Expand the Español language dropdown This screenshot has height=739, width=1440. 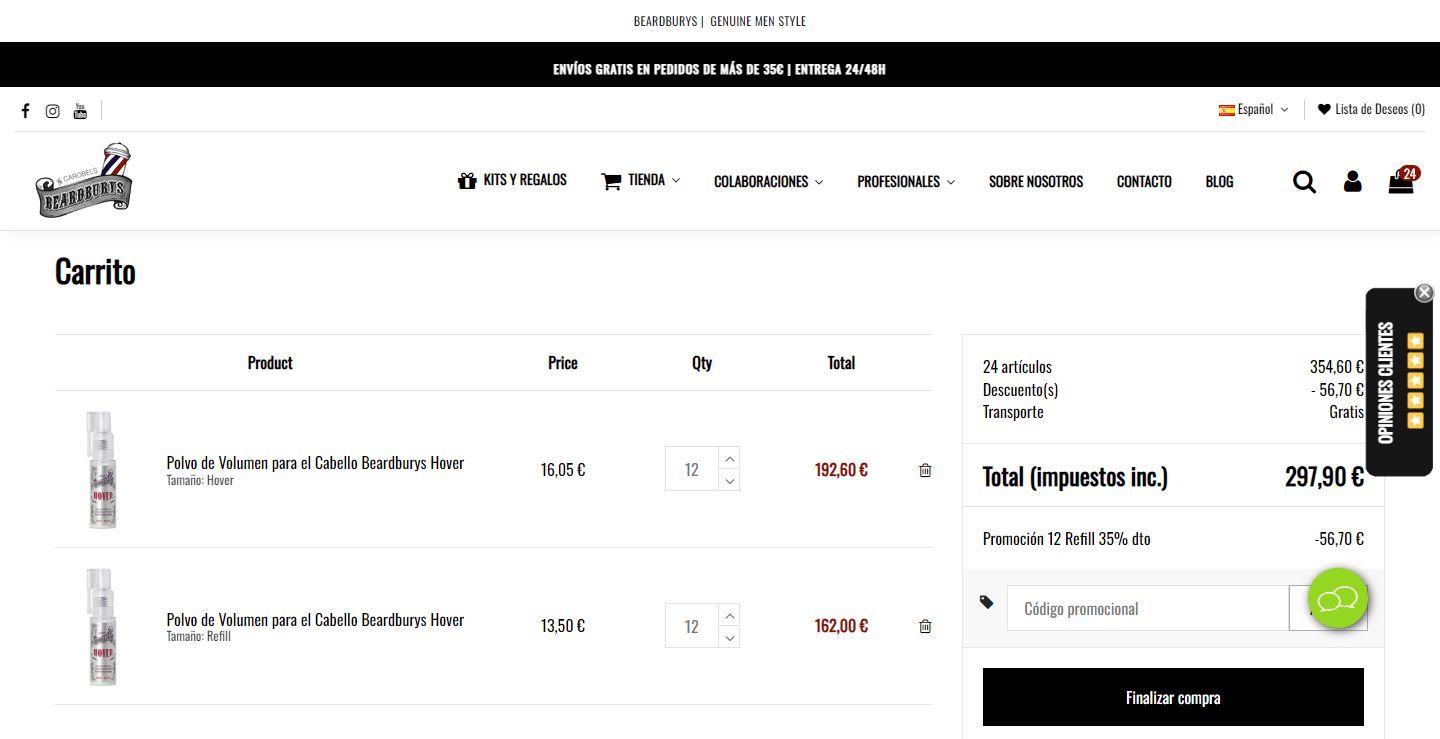pyautogui.click(x=1253, y=110)
